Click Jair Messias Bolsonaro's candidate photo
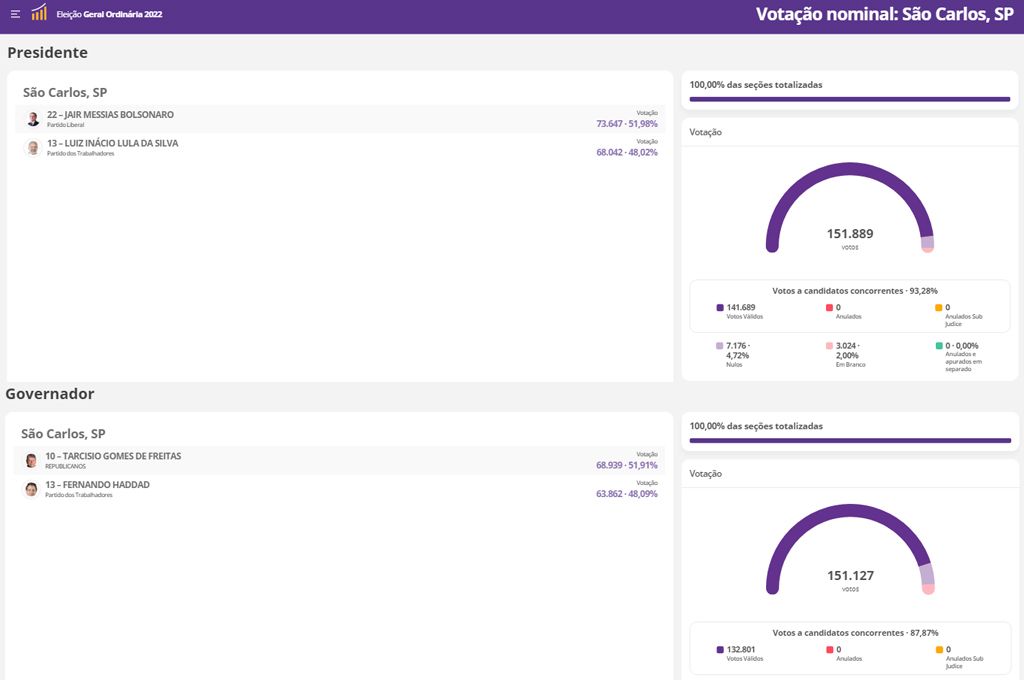This screenshot has width=1024, height=680. click(x=33, y=119)
